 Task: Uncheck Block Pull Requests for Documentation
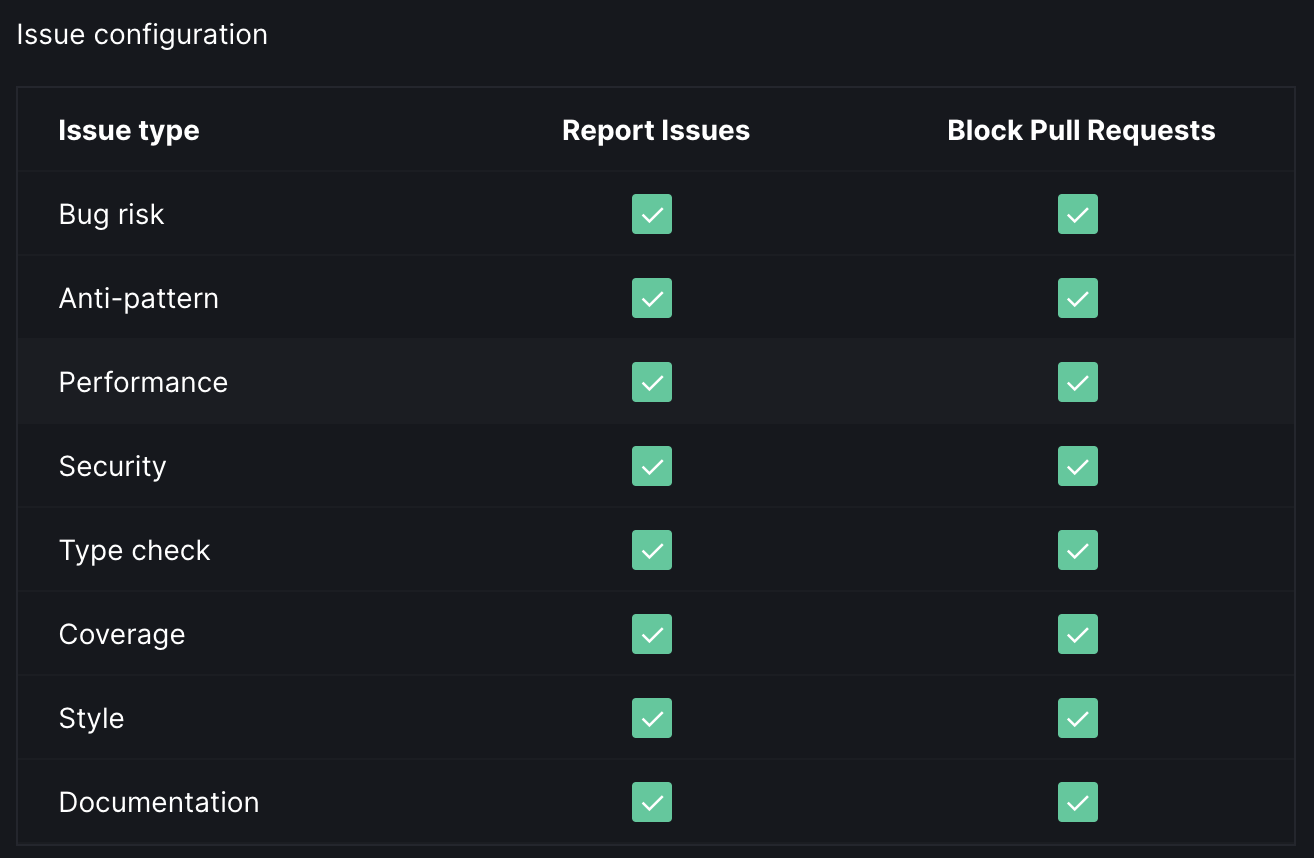coord(1077,801)
